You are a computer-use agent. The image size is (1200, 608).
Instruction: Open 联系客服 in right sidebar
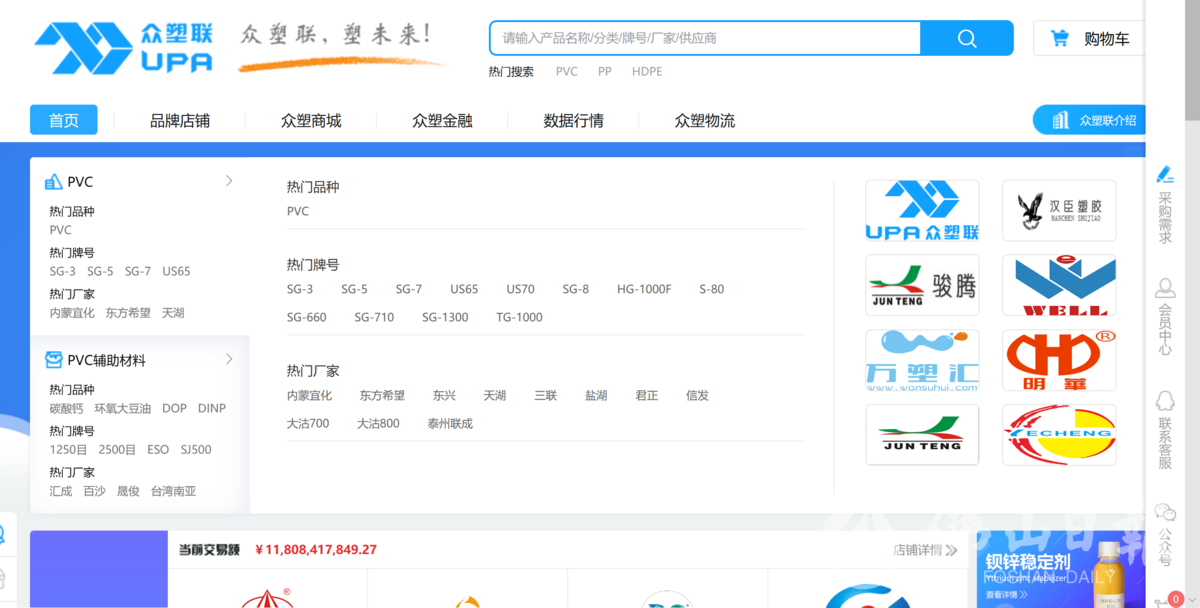[x=1165, y=429]
